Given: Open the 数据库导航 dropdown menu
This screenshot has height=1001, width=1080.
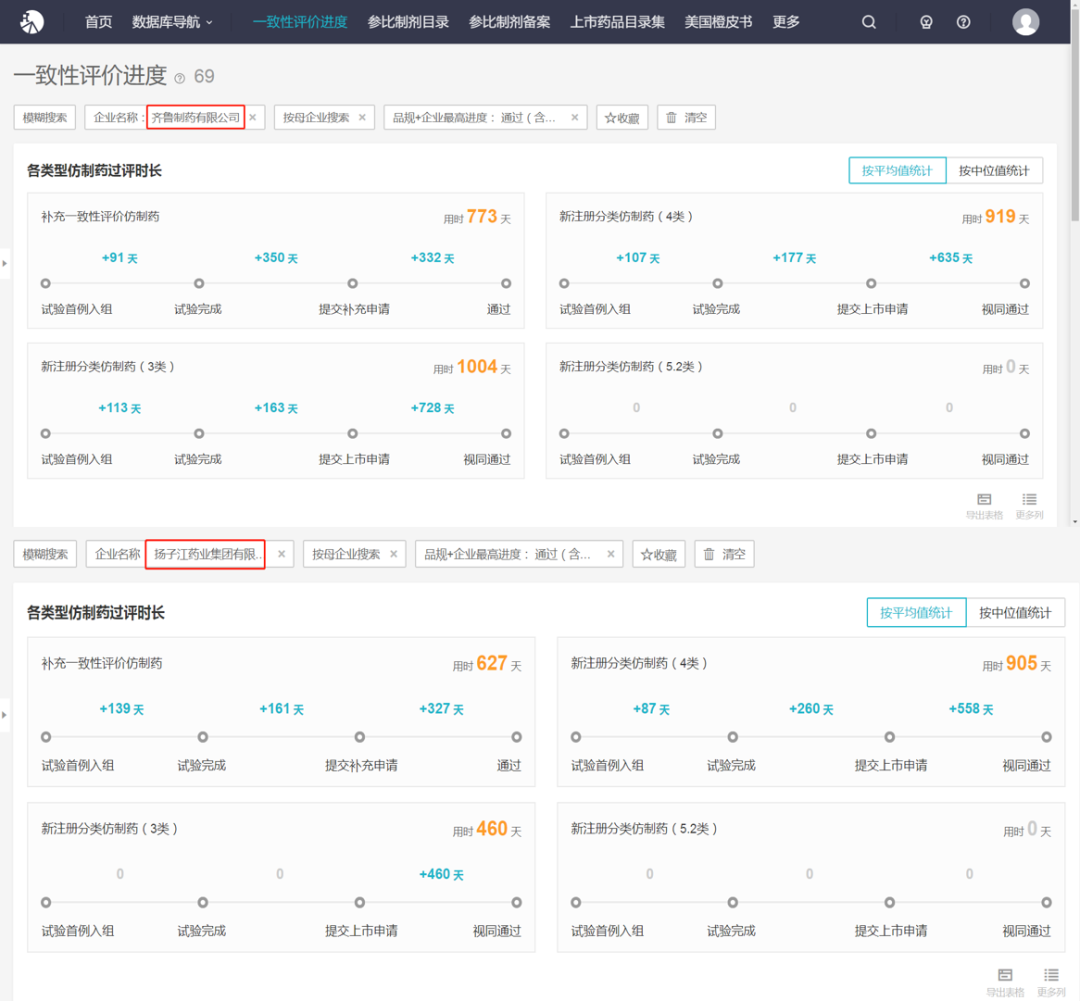Looking at the screenshot, I should click(x=172, y=22).
